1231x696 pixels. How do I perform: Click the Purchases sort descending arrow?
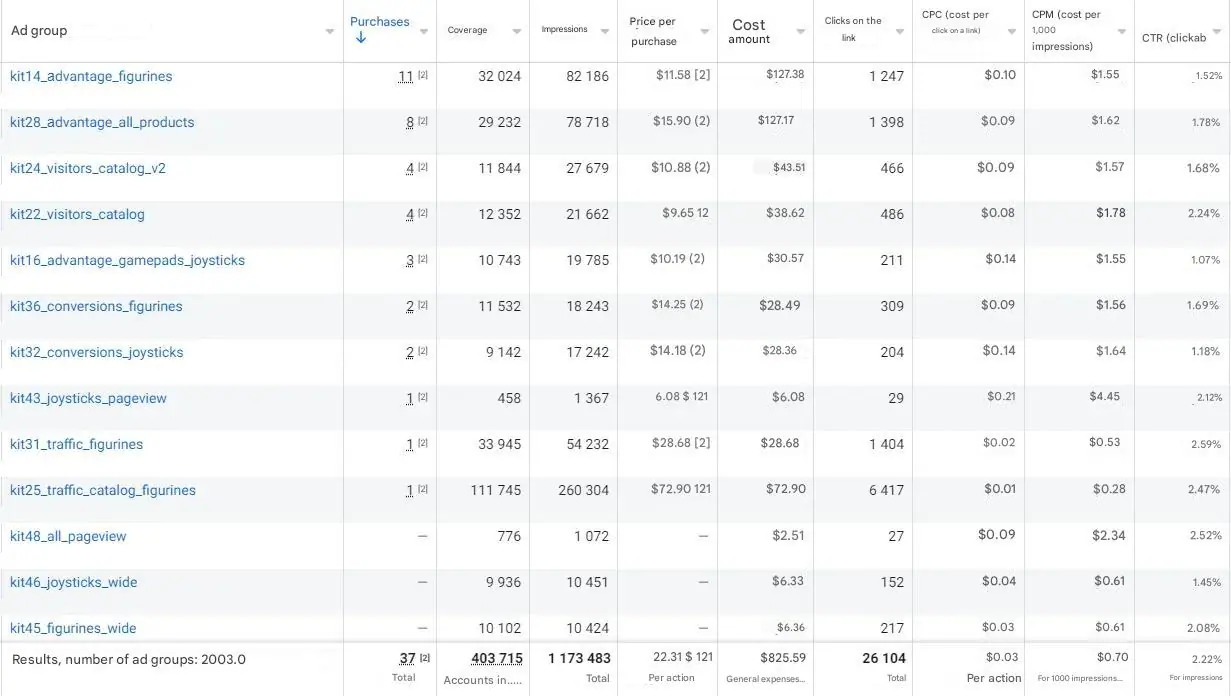click(360, 39)
